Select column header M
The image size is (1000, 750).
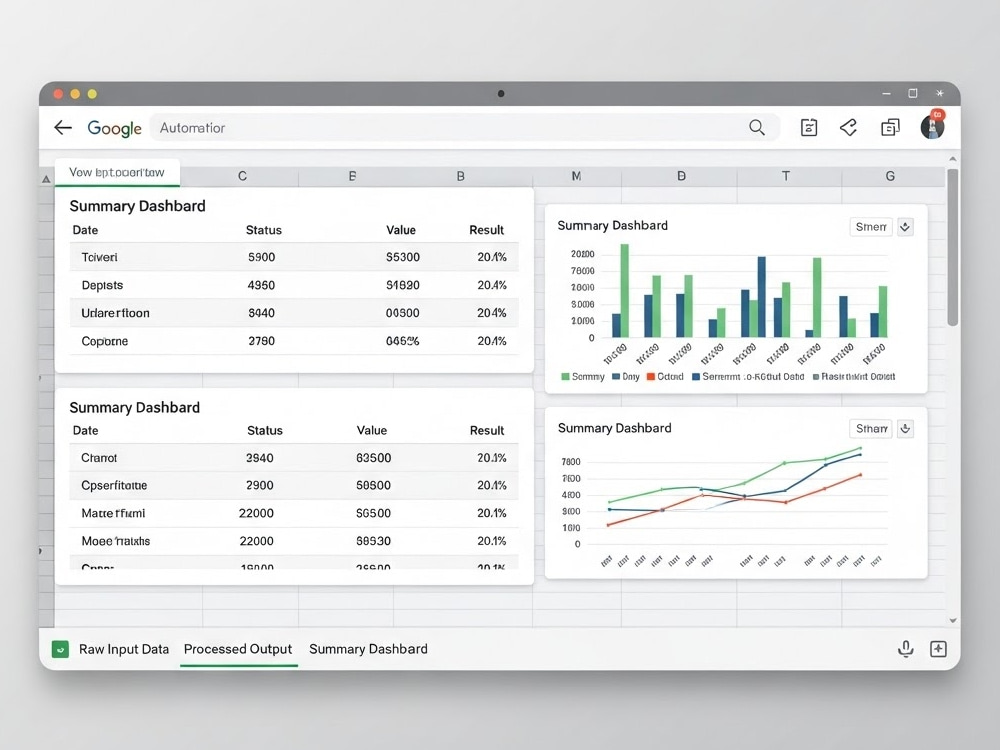pos(577,176)
